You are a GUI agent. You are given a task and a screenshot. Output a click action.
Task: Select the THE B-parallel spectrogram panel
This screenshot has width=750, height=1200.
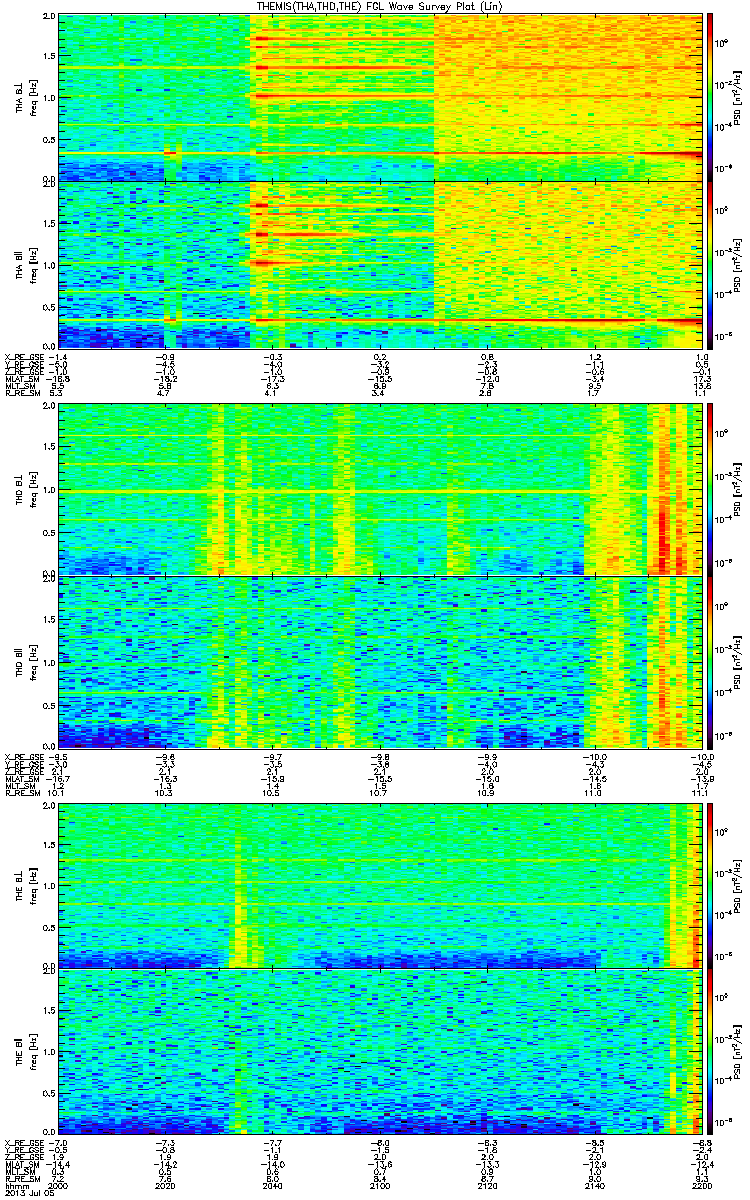[379, 1051]
